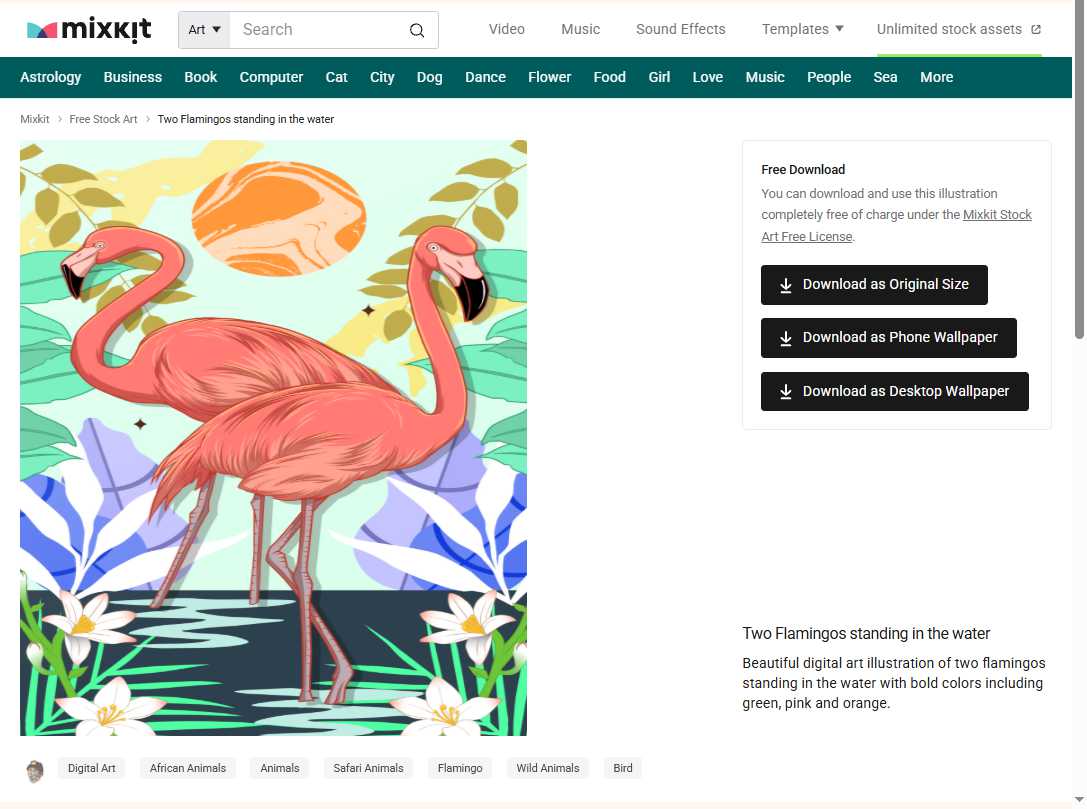Click the flamingo illustration preview
The width and height of the screenshot is (1087, 809).
click(x=273, y=438)
